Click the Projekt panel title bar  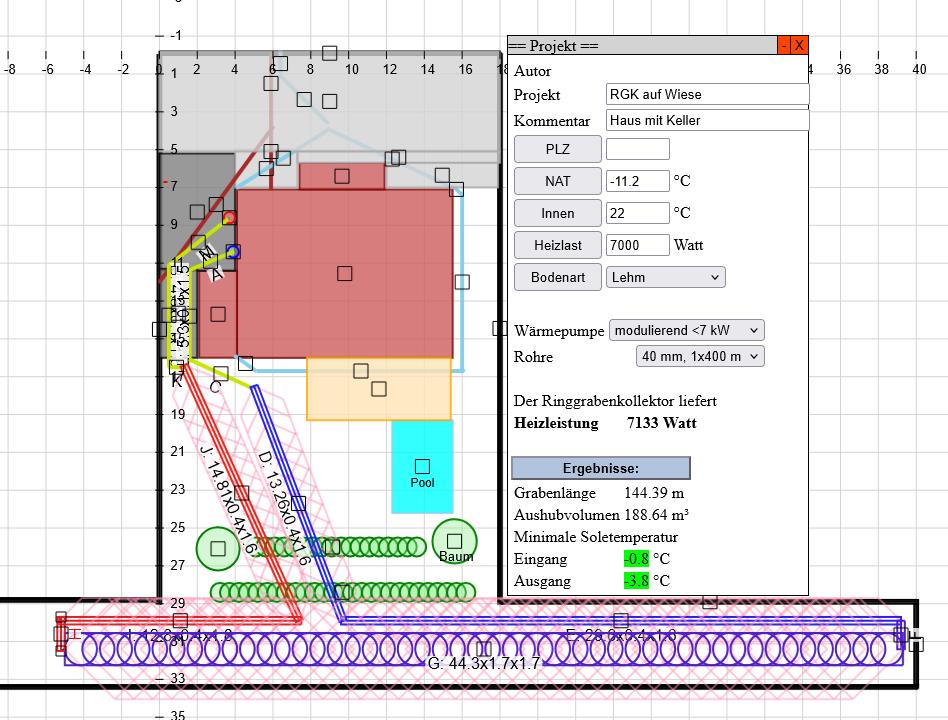click(640, 46)
